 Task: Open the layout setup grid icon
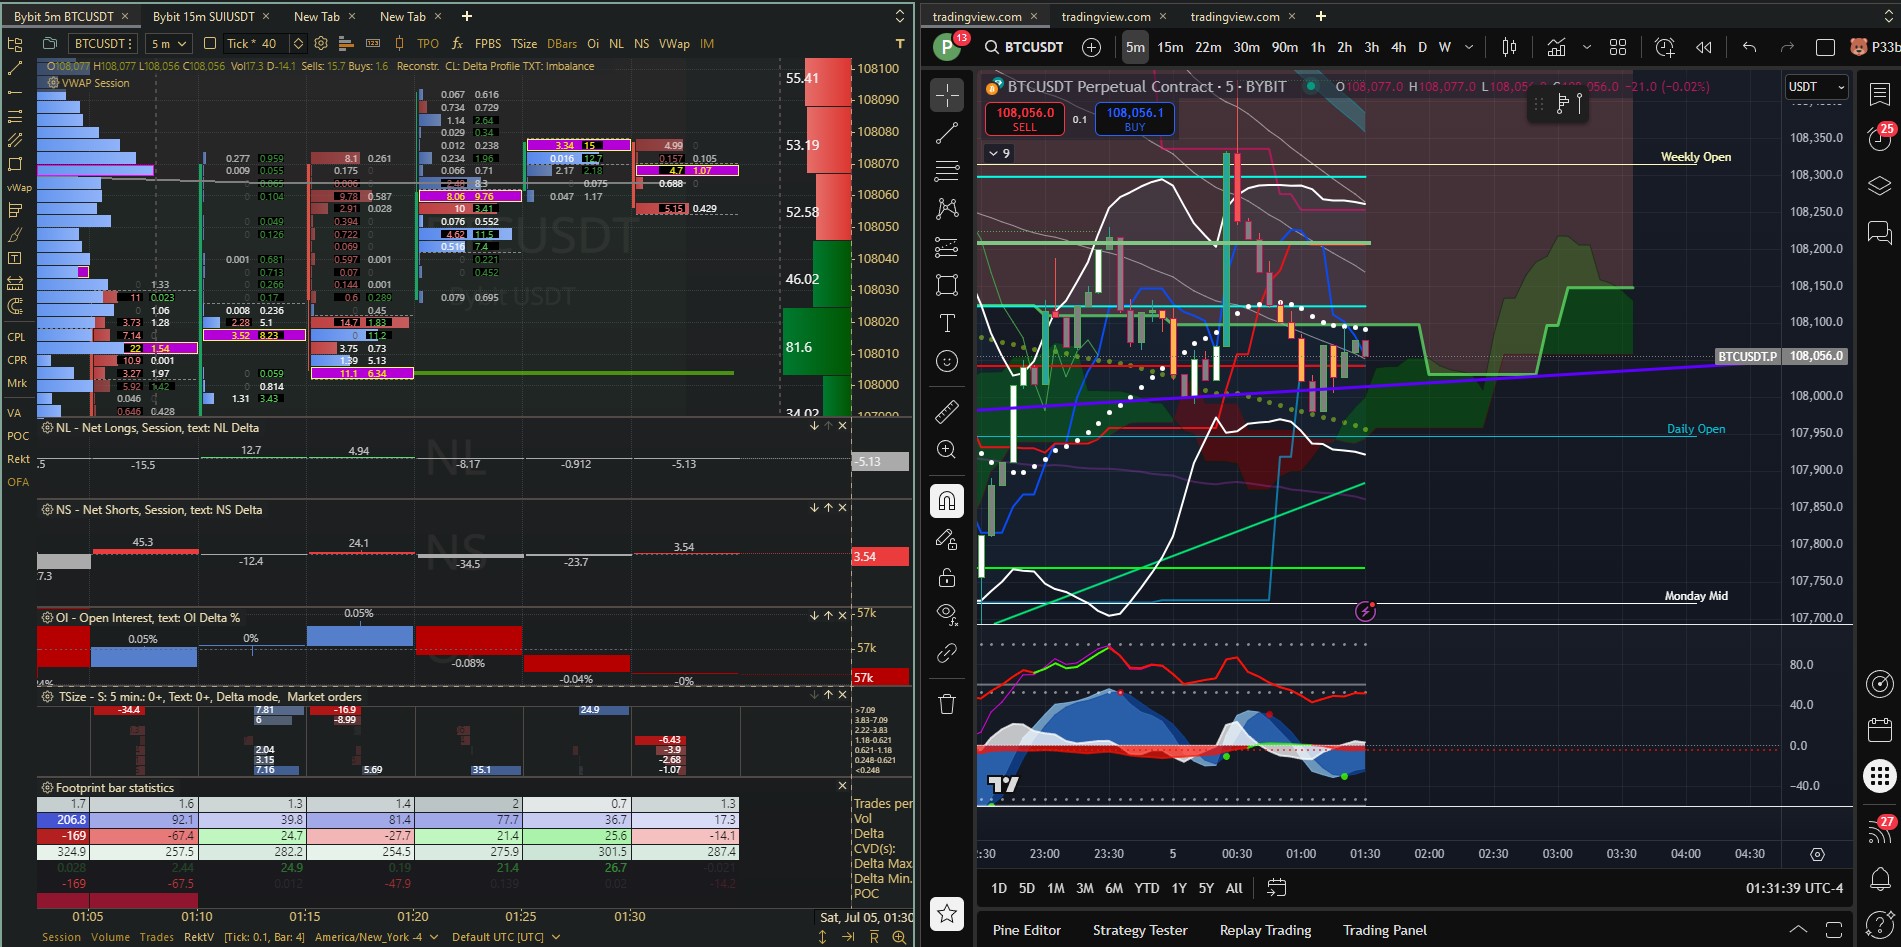tap(1618, 47)
